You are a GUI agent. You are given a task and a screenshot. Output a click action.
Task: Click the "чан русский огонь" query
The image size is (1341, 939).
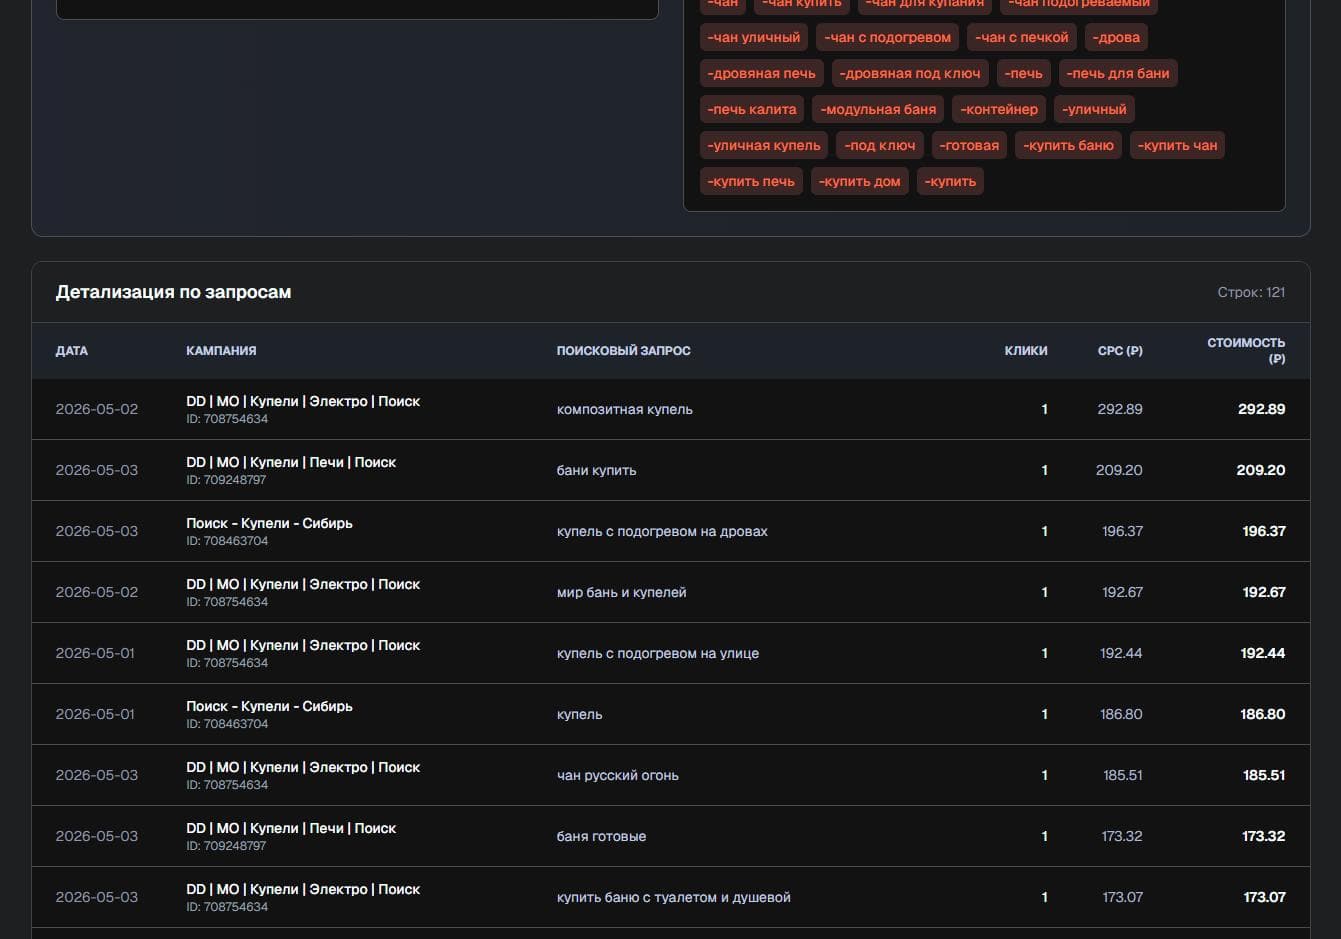click(x=618, y=775)
